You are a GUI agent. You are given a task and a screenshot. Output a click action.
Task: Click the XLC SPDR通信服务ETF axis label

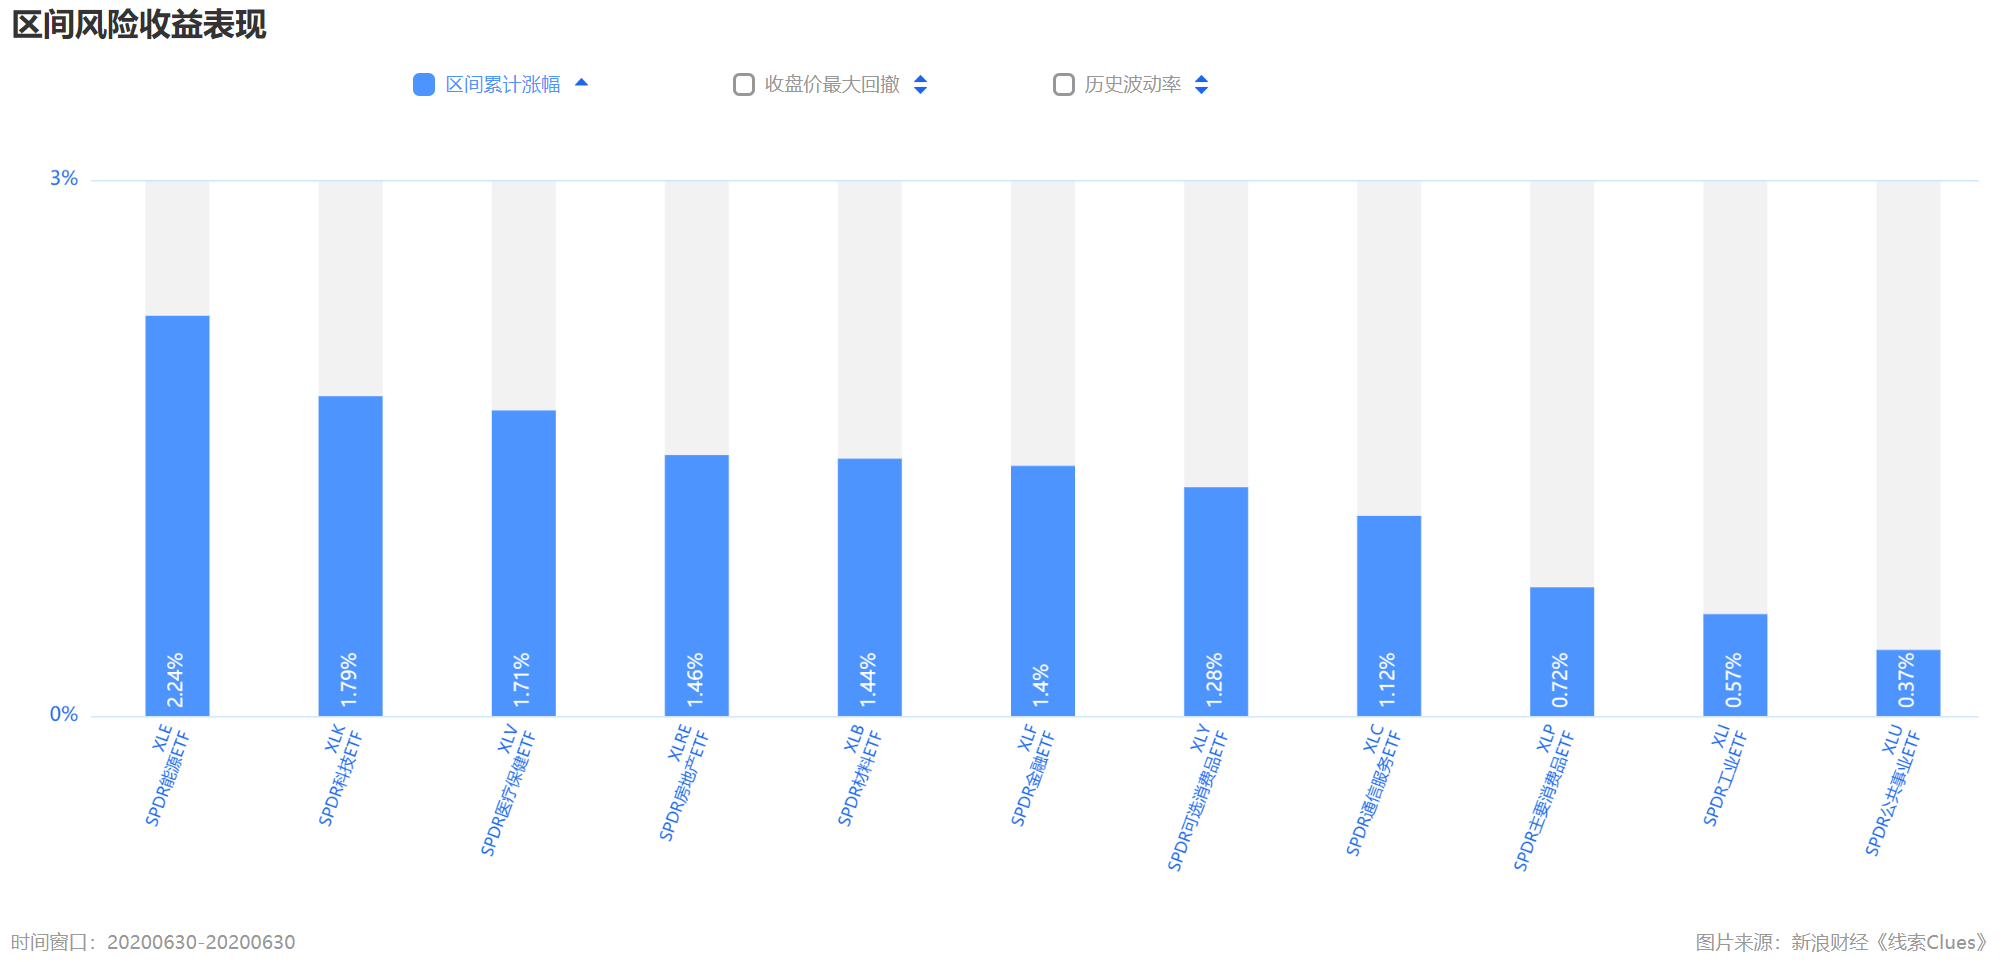(1375, 789)
